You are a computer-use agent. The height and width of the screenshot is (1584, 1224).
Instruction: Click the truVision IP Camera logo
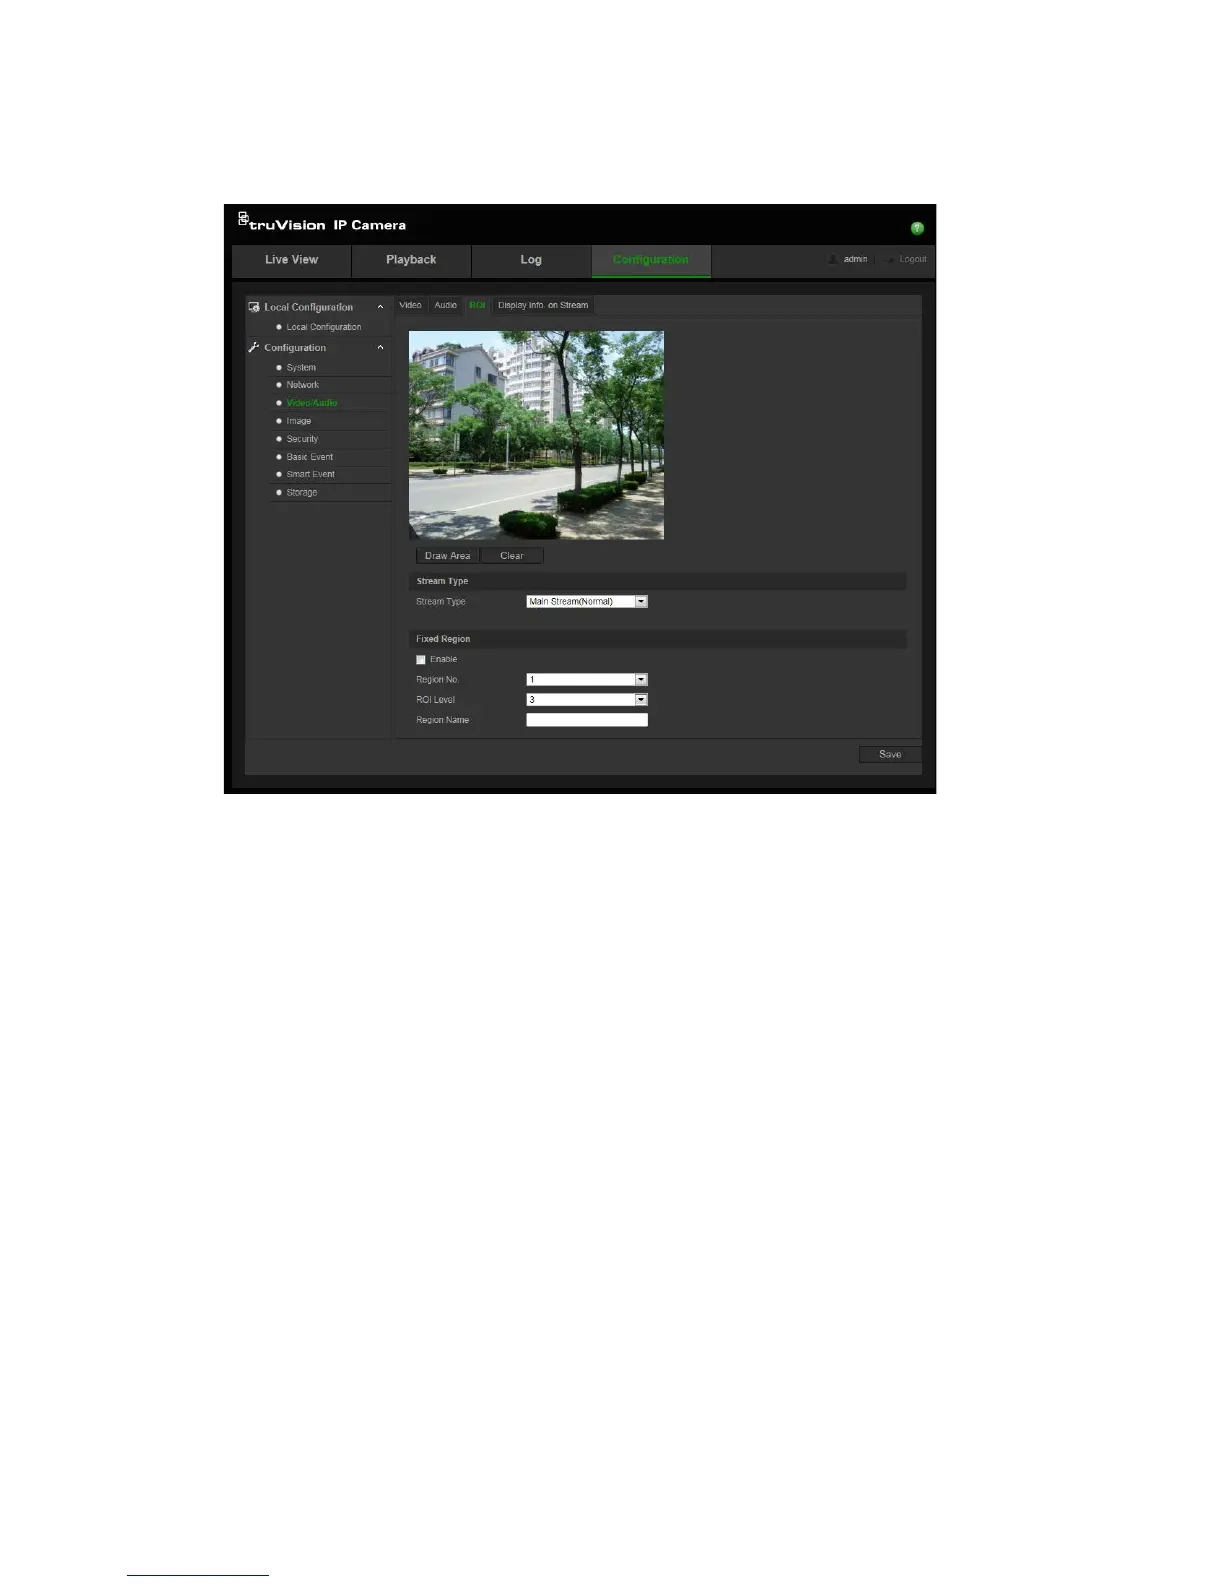pos(321,222)
